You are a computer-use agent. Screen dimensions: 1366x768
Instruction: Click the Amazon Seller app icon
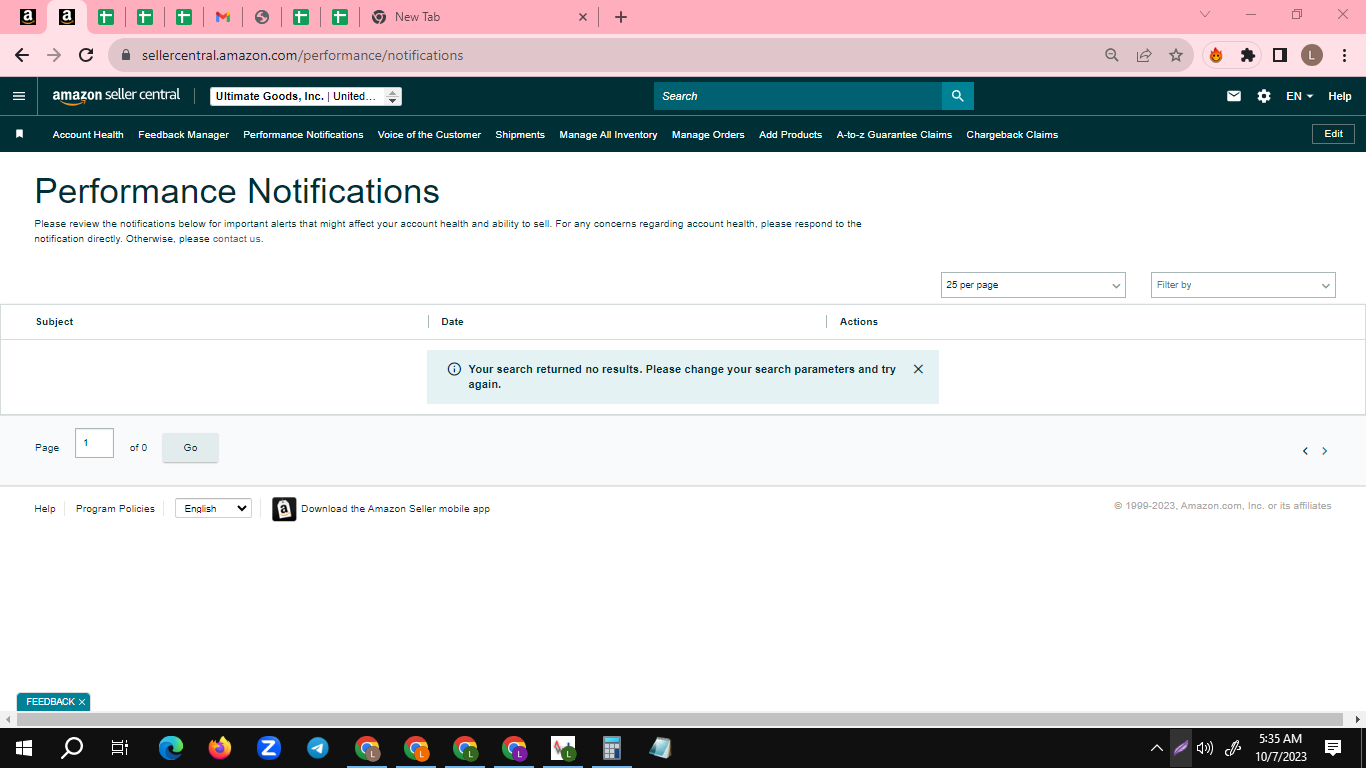(284, 509)
